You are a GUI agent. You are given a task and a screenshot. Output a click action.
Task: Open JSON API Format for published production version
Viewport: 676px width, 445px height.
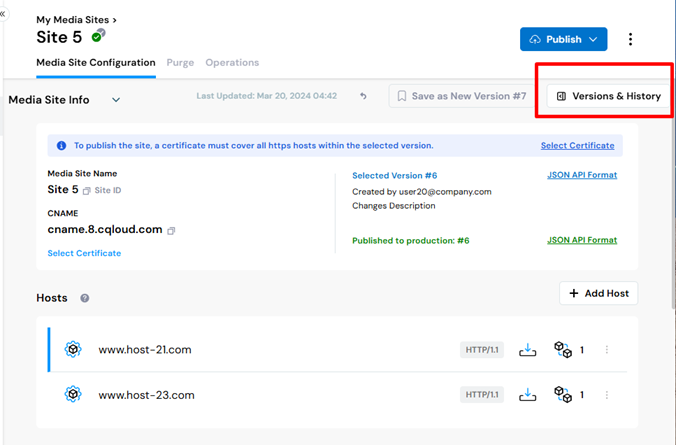[x=582, y=240]
